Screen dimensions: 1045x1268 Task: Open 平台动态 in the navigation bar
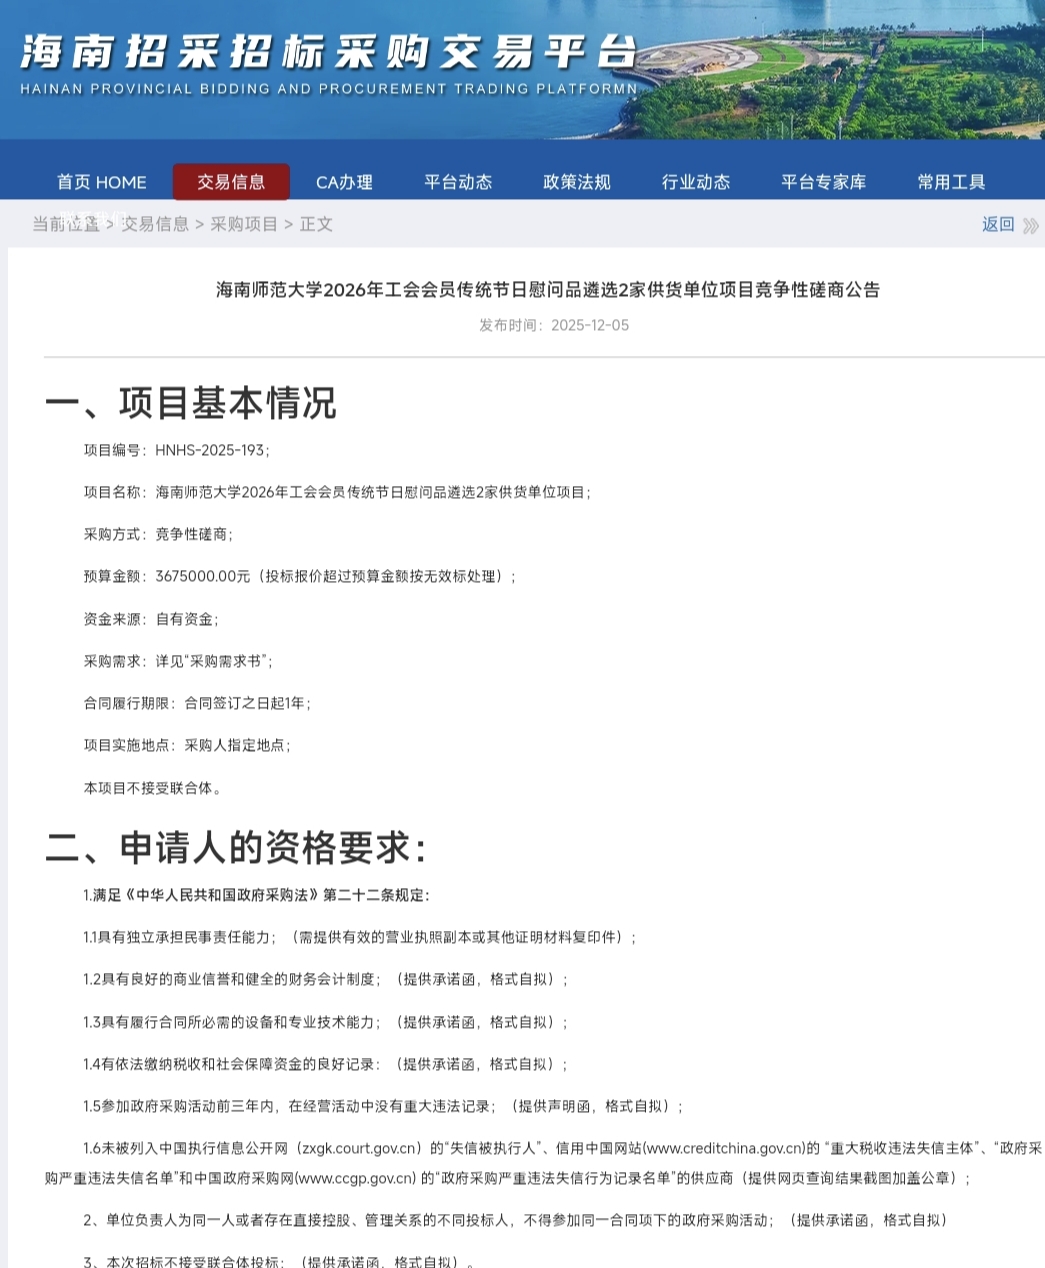pos(458,182)
